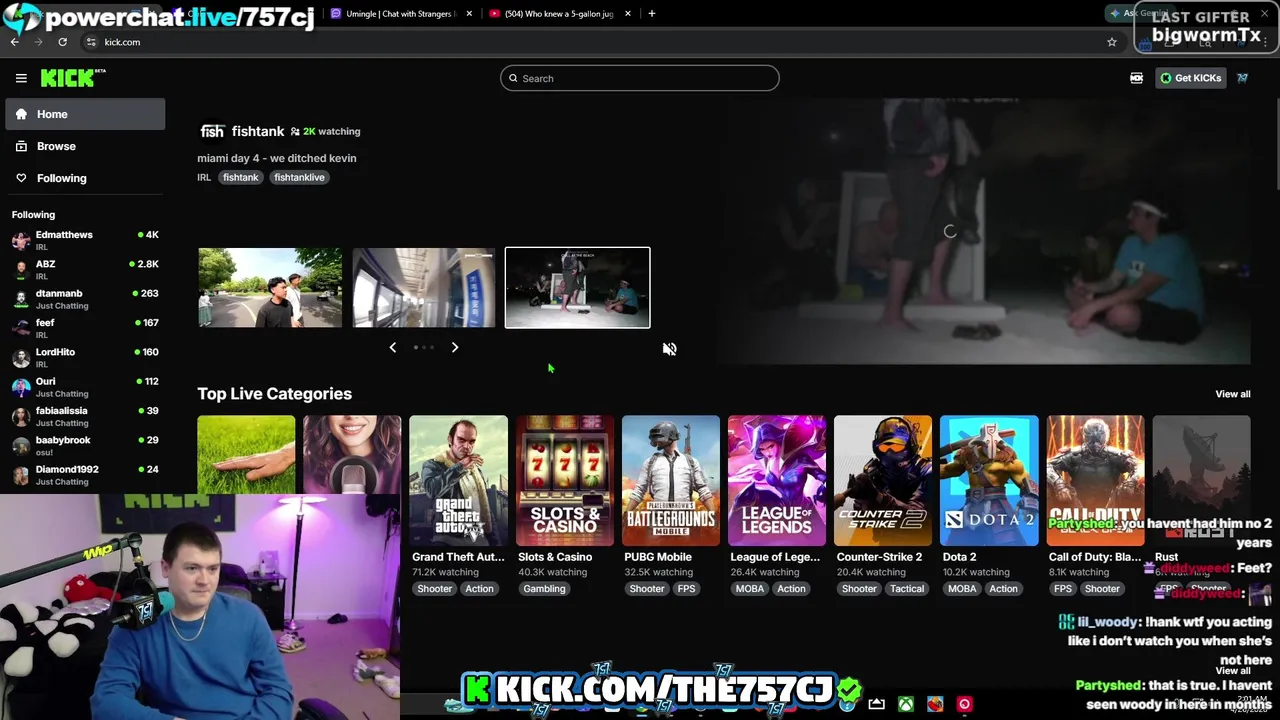Viewport: 1280px width, 720px height.
Task: Open the Xbox icon in taskbar
Action: (x=905, y=704)
